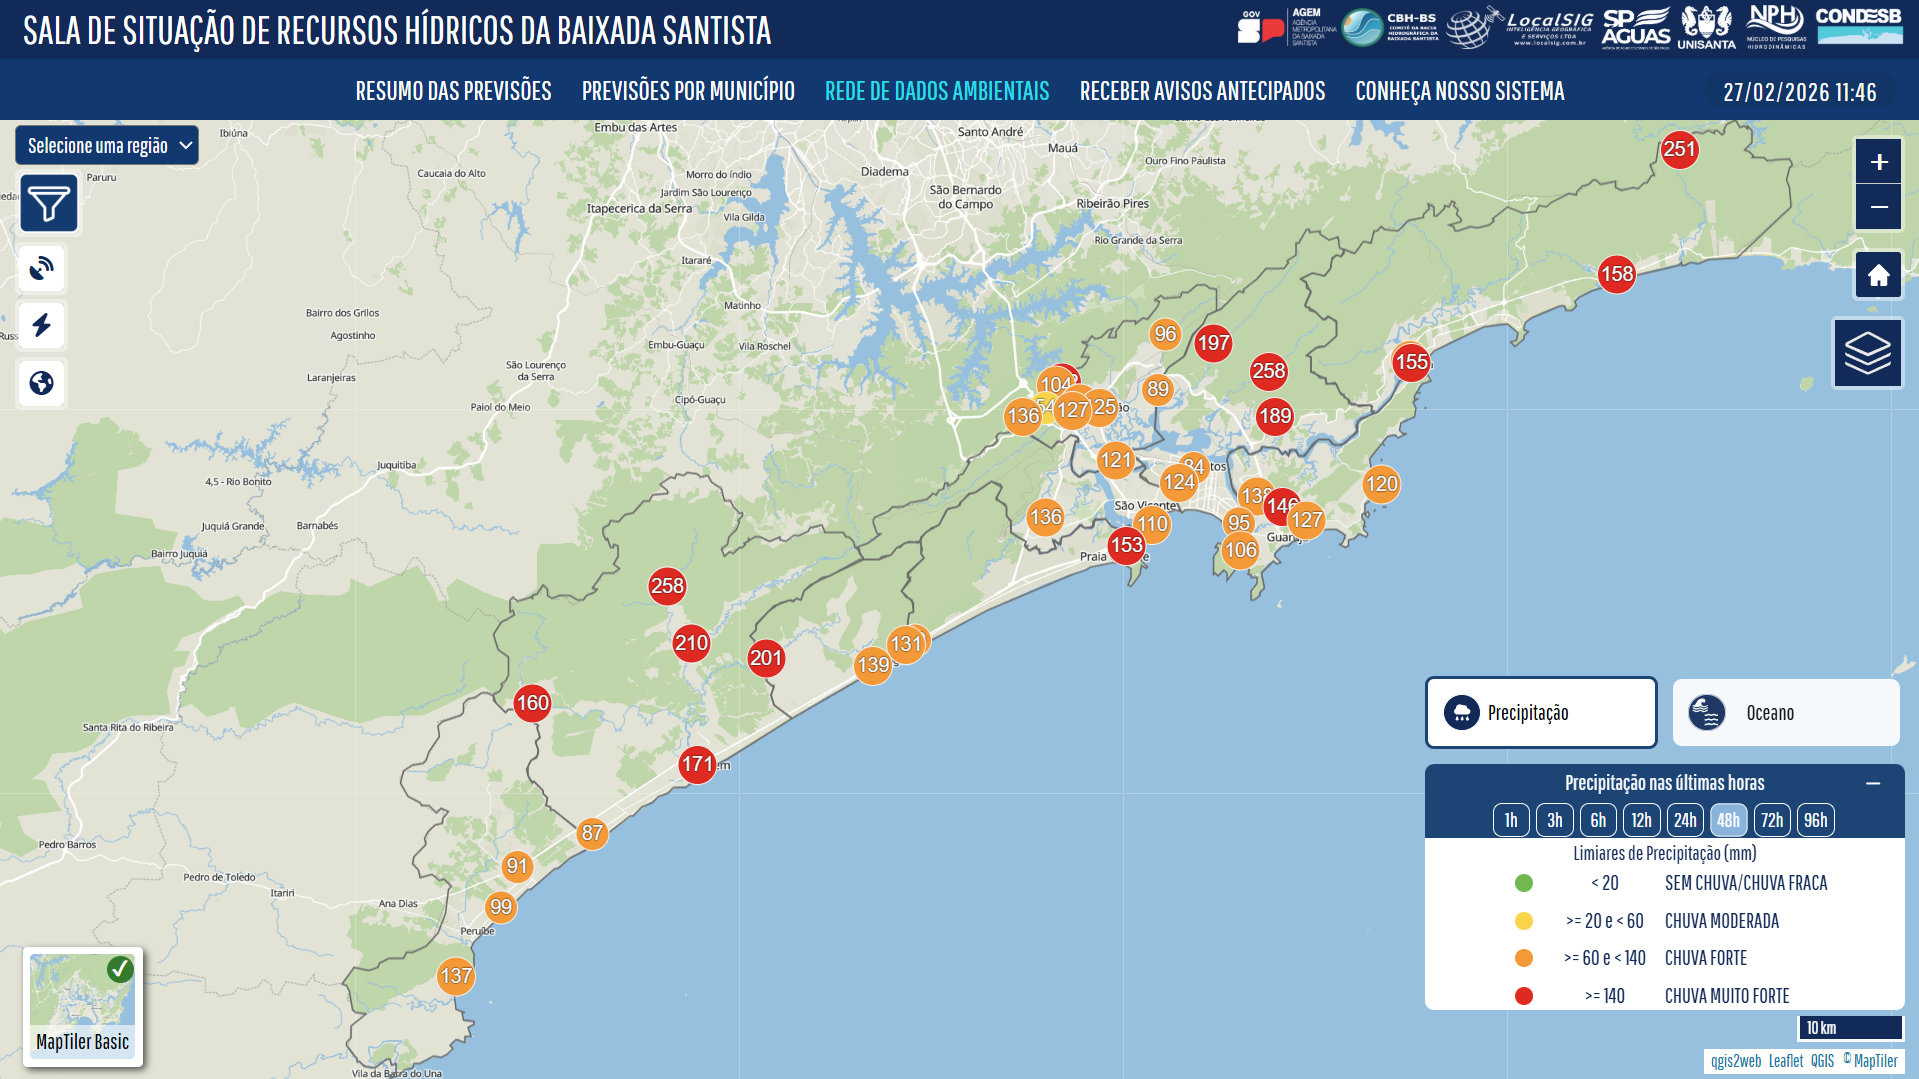Zoom in the map with plus button
This screenshot has width=1919, height=1079.
(x=1878, y=162)
